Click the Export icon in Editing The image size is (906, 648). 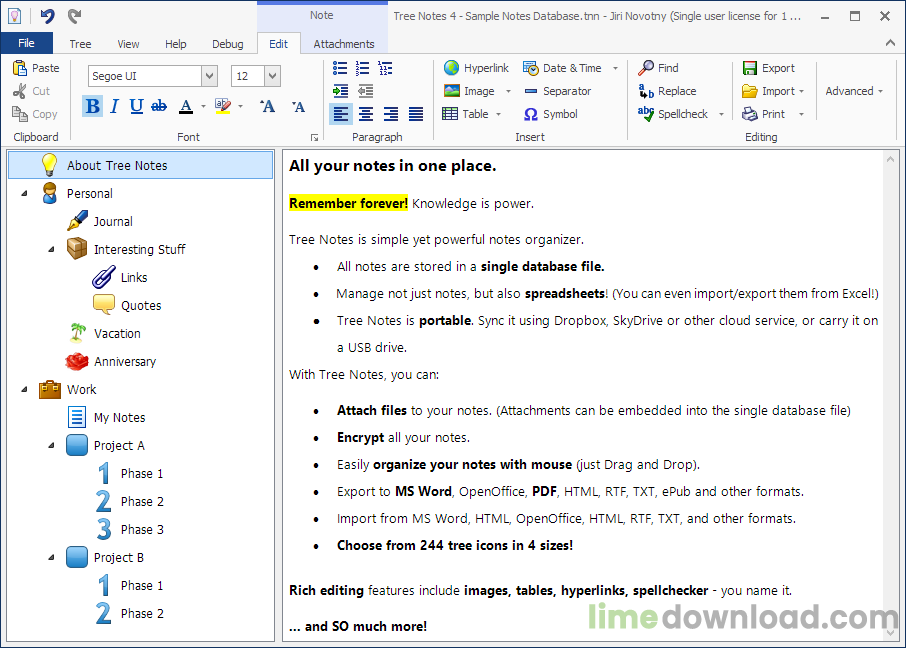[750, 68]
